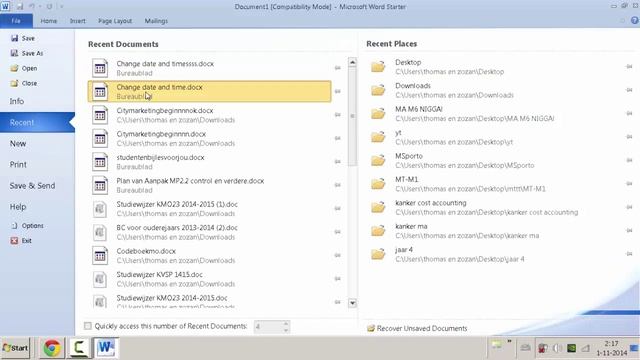The height and width of the screenshot is (360, 640).
Task: Select Recent in the backstage menu
Action: tap(37, 122)
